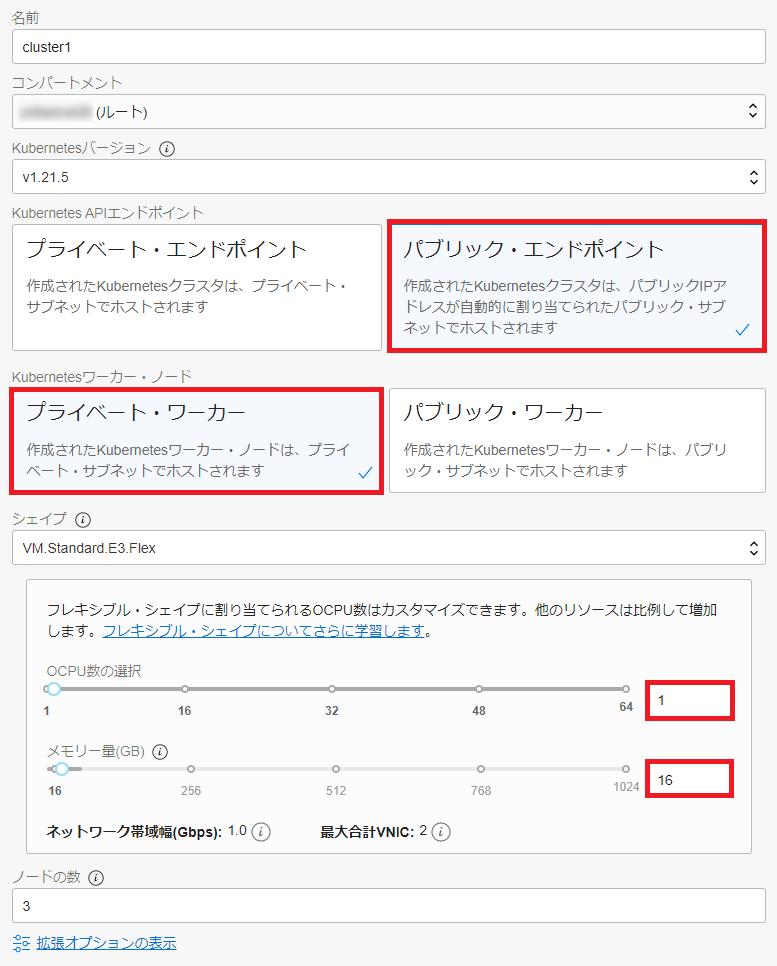Open the コンパートメント dropdown
The height and width of the screenshot is (966, 777).
point(388,112)
